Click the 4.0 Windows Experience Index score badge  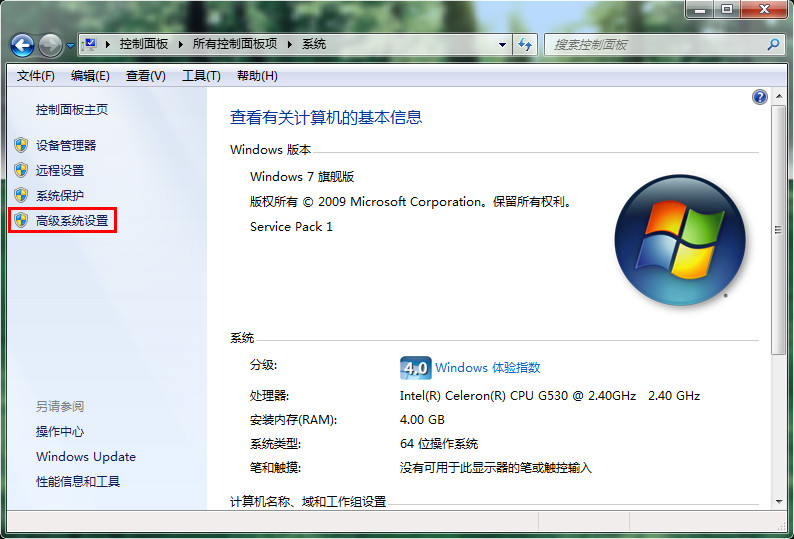coord(415,368)
